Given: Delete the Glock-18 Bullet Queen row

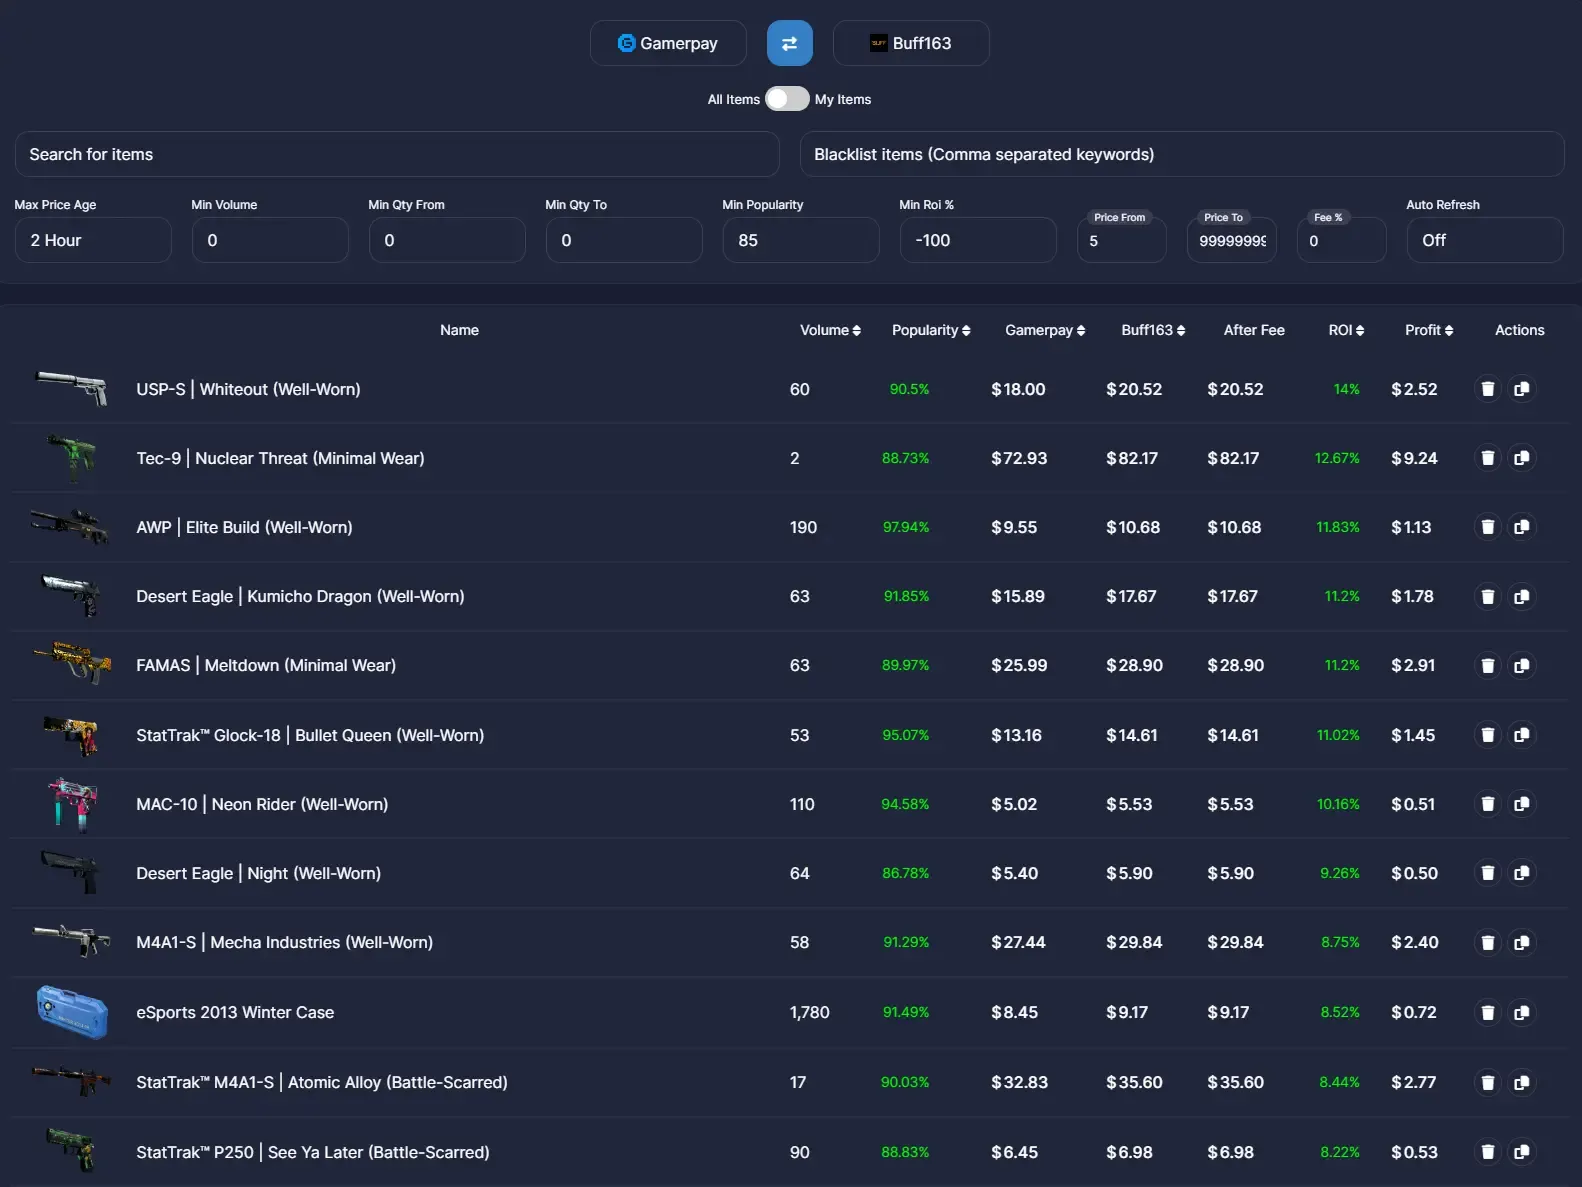Looking at the screenshot, I should click(x=1488, y=735).
